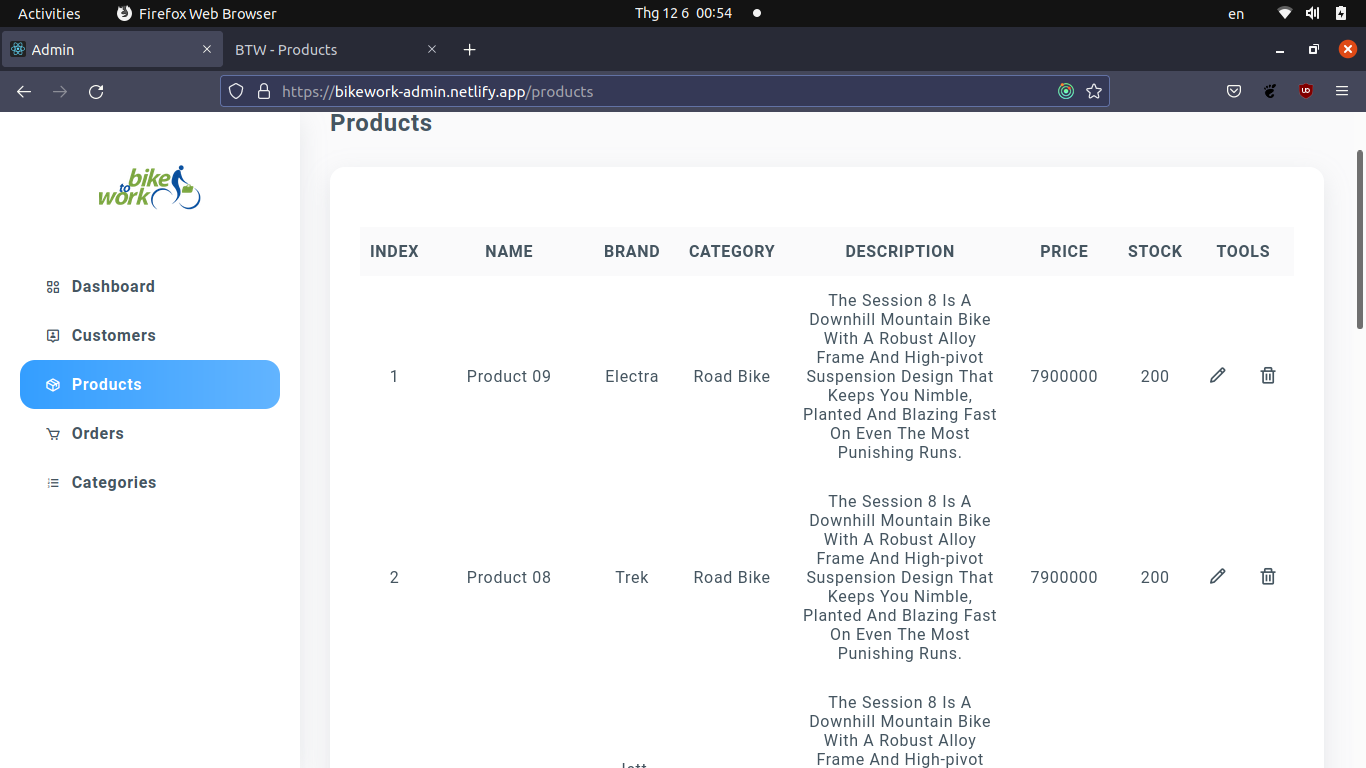1366x768 pixels.
Task: Click the Bike to Work logo
Action: [x=150, y=188]
